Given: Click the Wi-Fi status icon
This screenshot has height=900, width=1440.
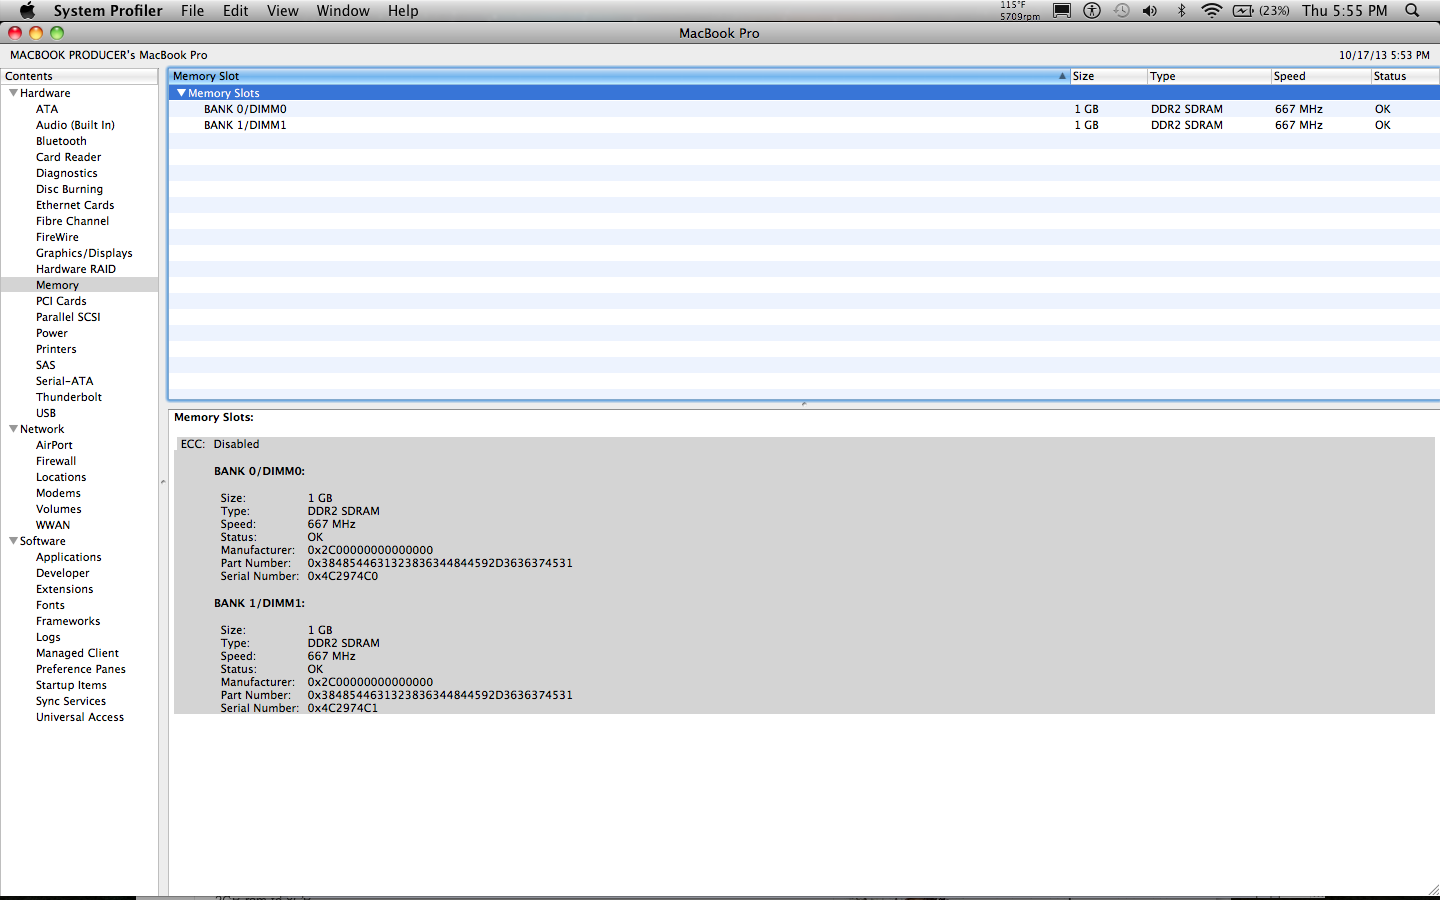Looking at the screenshot, I should click(x=1211, y=11).
